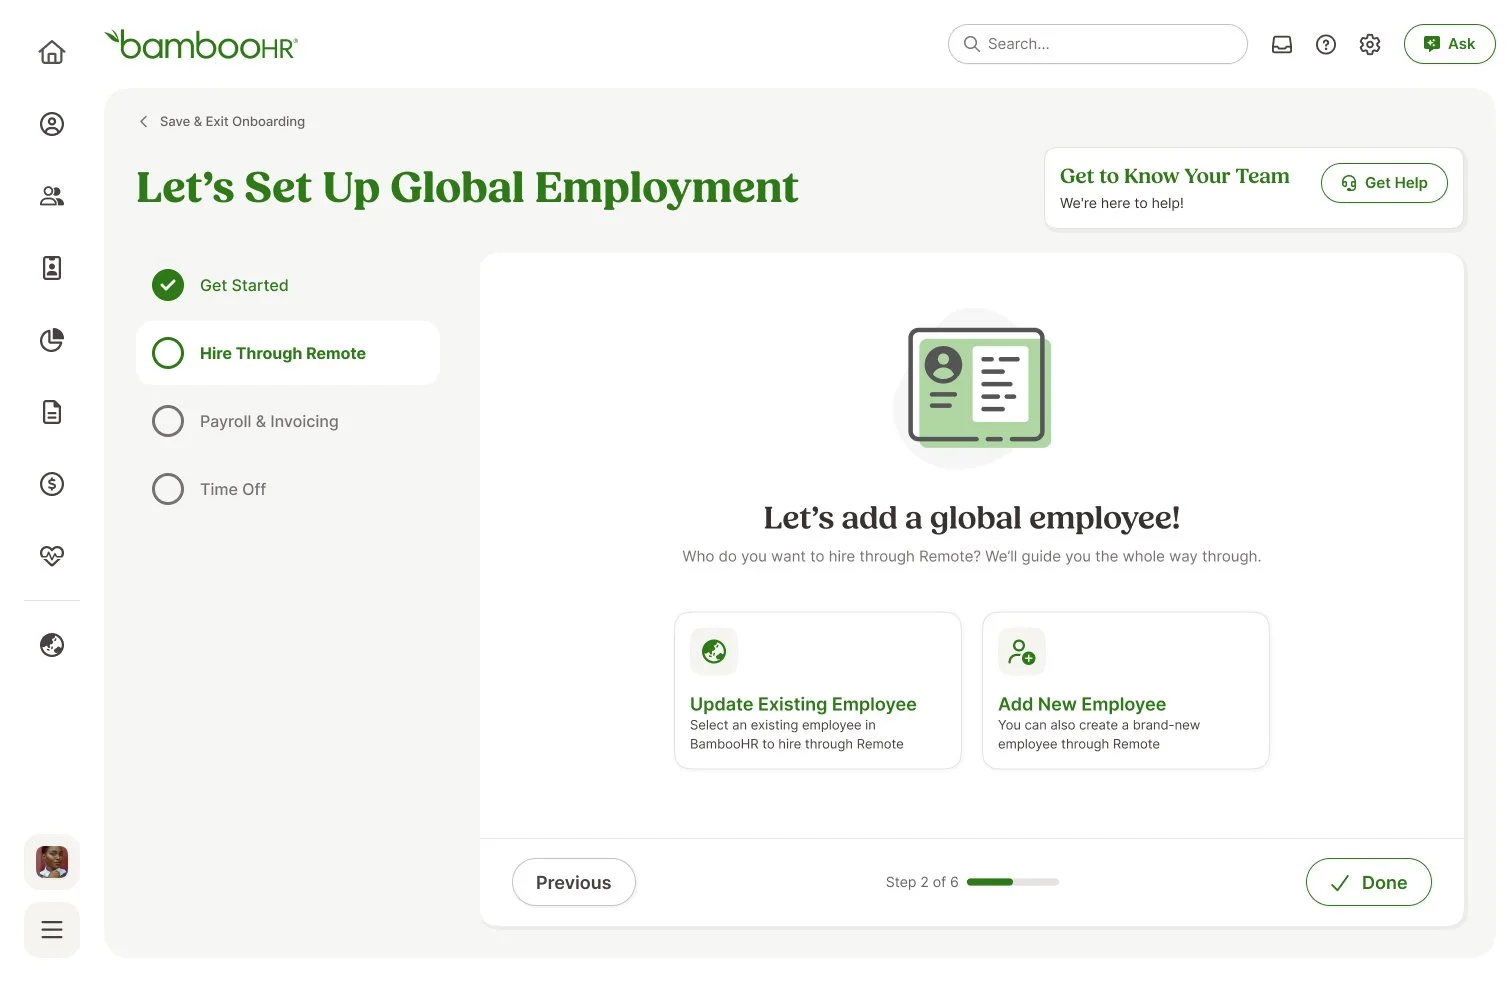Click the Previous button
Viewport: 1512px width, 982px height.
click(574, 882)
